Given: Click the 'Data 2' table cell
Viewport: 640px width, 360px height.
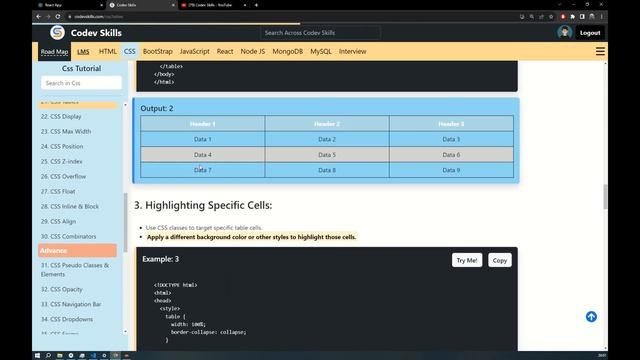Looking at the screenshot, I should pos(327,139).
